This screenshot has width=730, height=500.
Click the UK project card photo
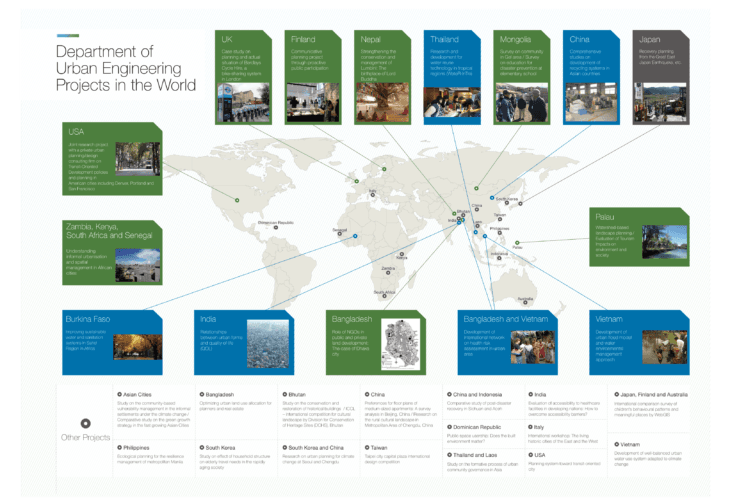point(243,102)
